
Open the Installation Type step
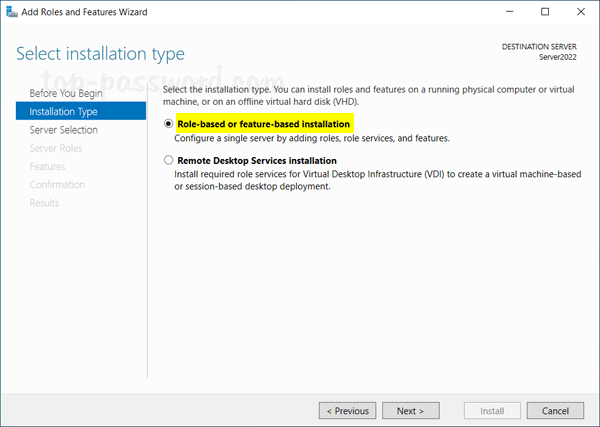[x=65, y=111]
